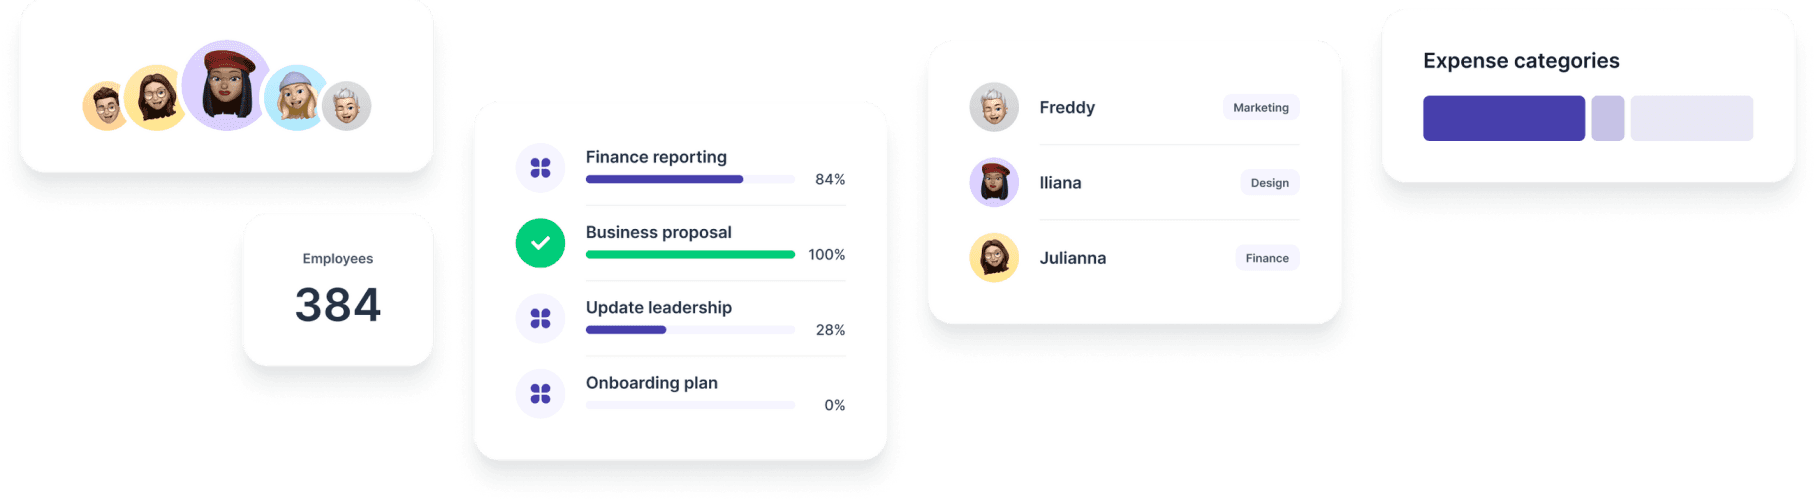Select Iliana's avatar in the team list

pos(994,182)
